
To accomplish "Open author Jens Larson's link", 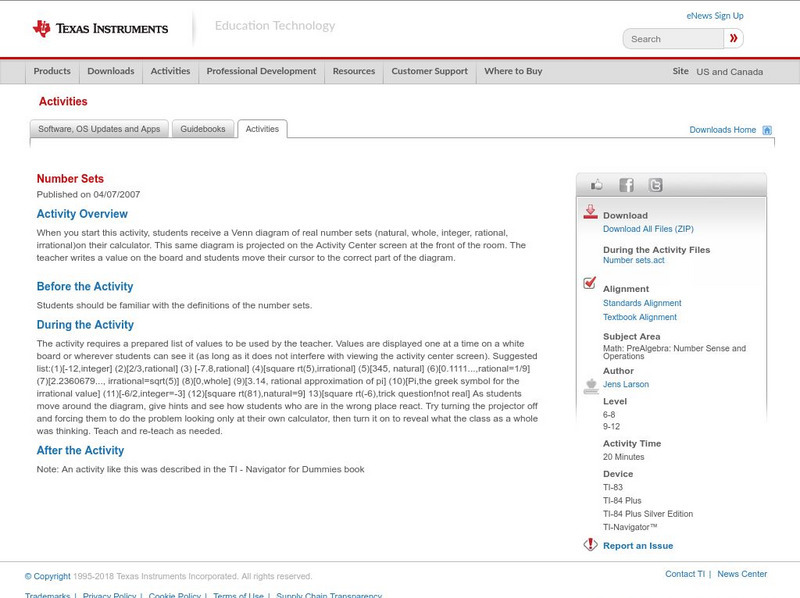I will 626,384.
